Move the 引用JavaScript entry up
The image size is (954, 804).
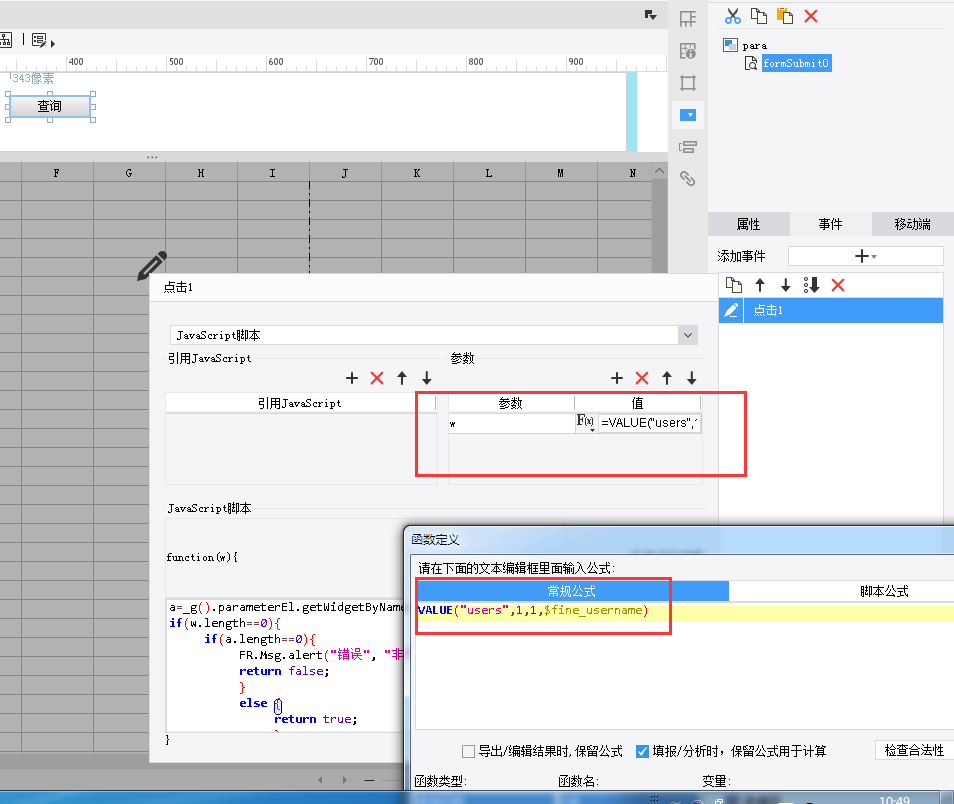tap(402, 378)
